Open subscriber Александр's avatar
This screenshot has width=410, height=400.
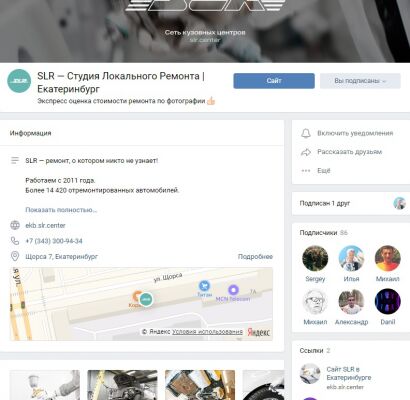[x=351, y=302]
